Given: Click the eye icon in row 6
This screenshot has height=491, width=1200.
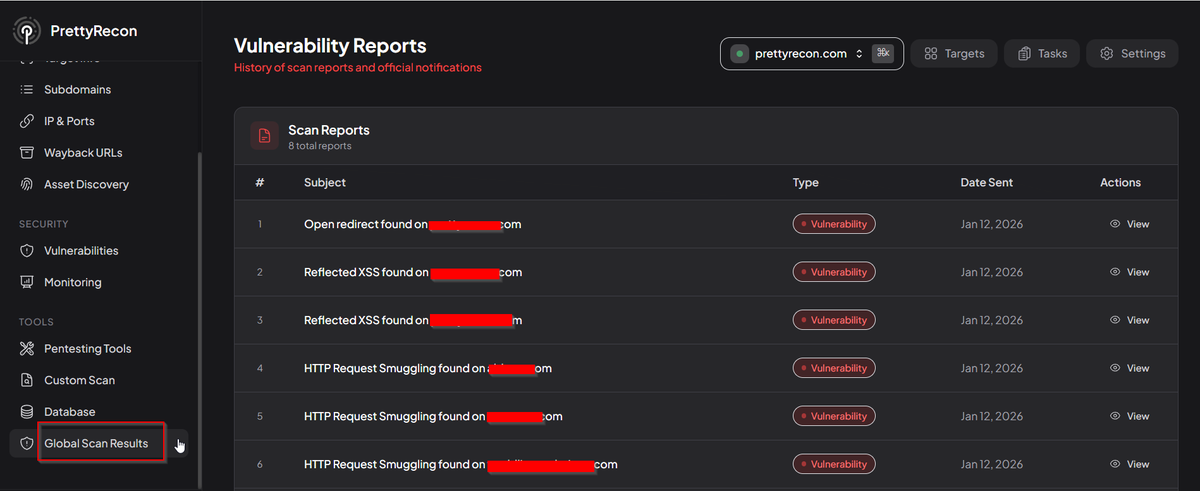Looking at the screenshot, I should (x=1115, y=464).
